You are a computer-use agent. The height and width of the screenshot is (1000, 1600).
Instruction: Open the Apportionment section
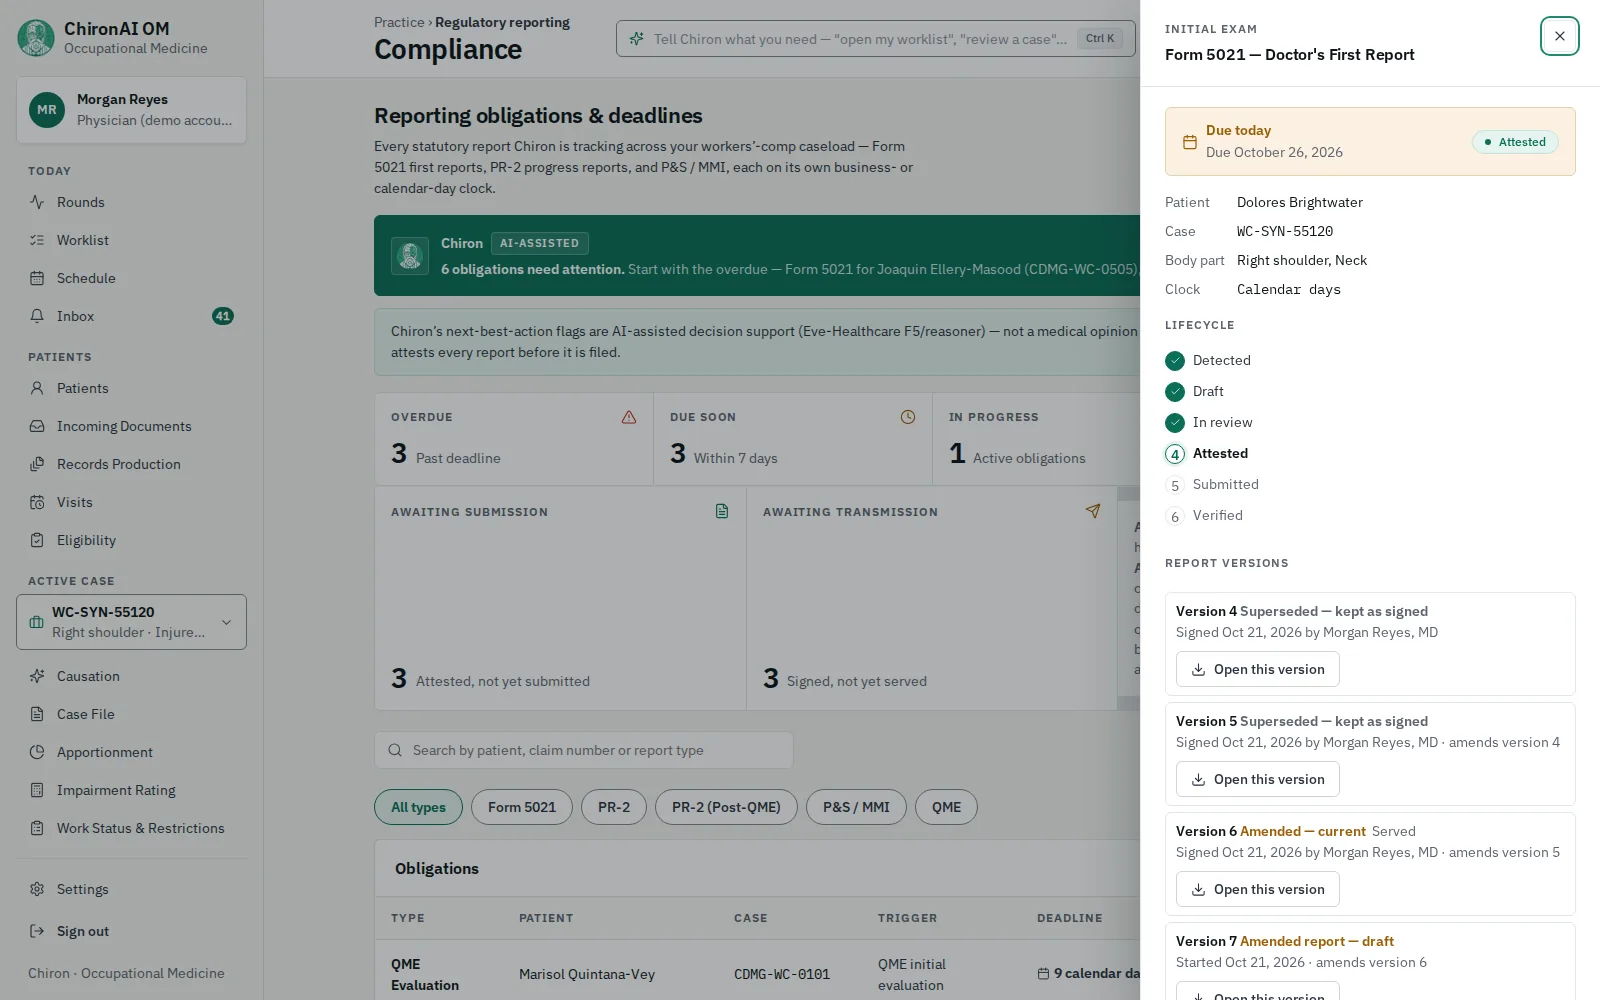(131, 752)
